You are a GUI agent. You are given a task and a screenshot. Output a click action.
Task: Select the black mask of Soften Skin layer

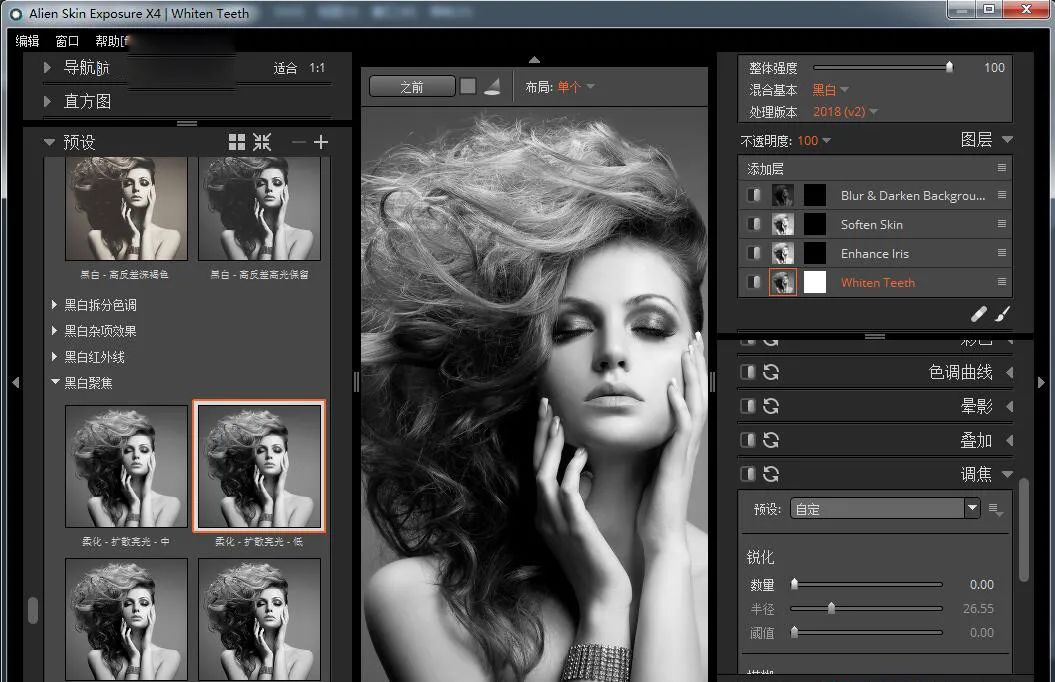coord(815,224)
